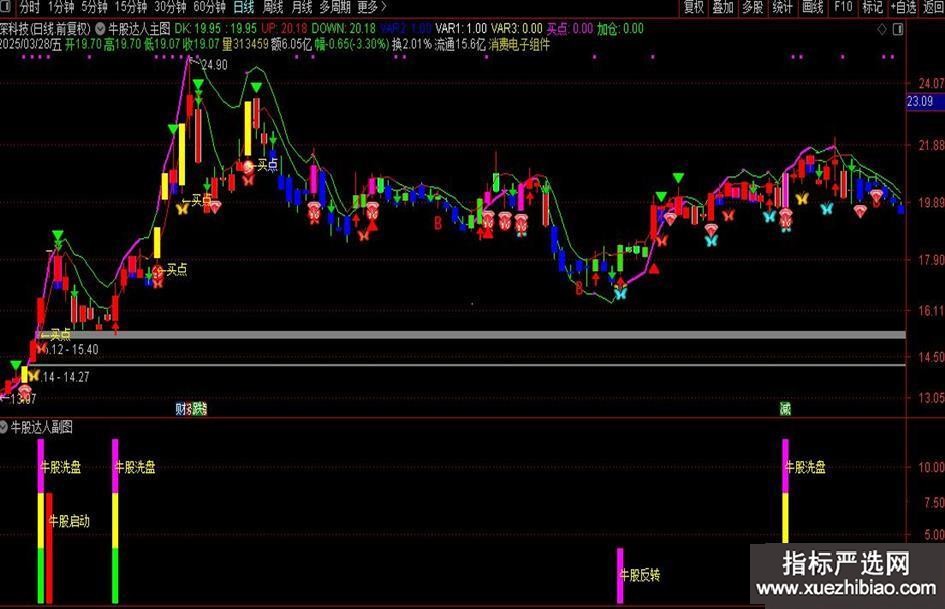Click the small square icon left of 分时
945x609 pixels.
7,7
